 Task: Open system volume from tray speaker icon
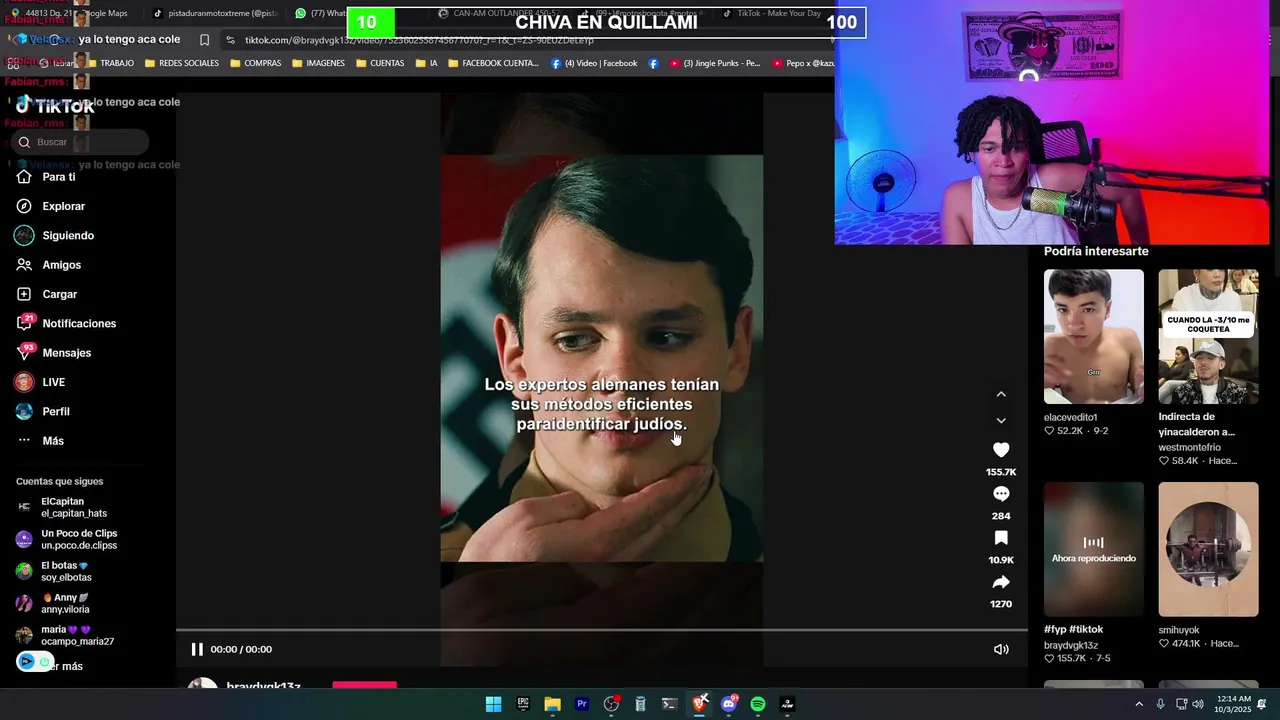1198,704
